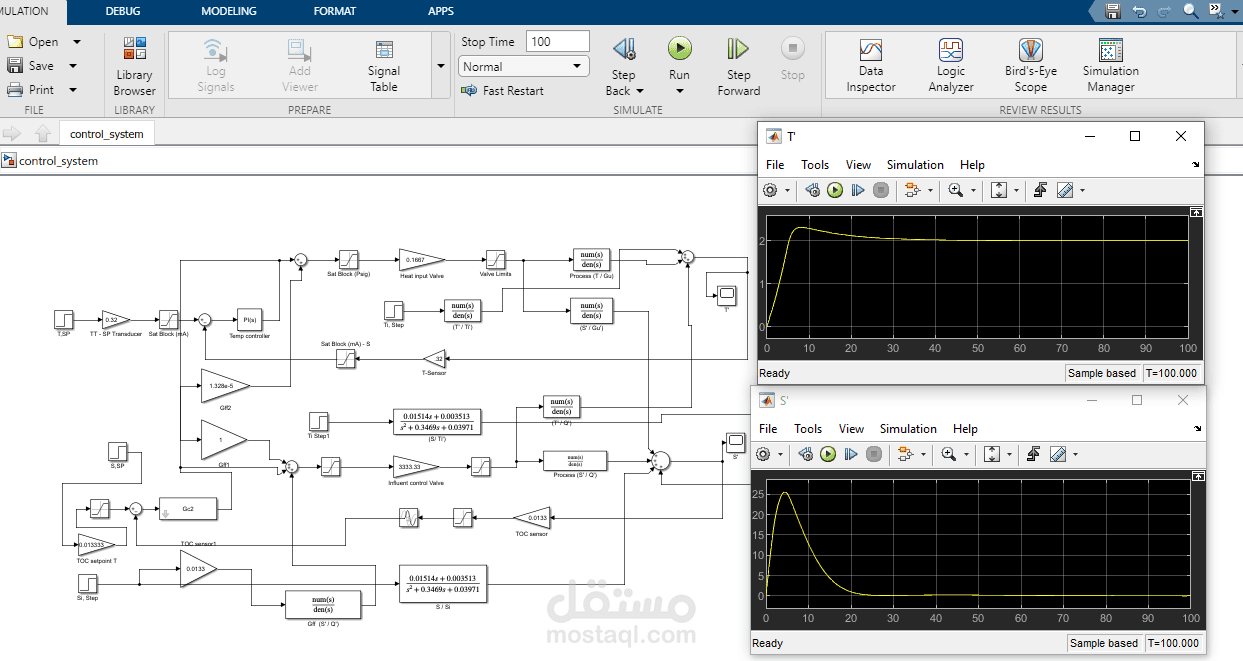Open configuration properties gear in the S' scope

pyautogui.click(x=764, y=454)
